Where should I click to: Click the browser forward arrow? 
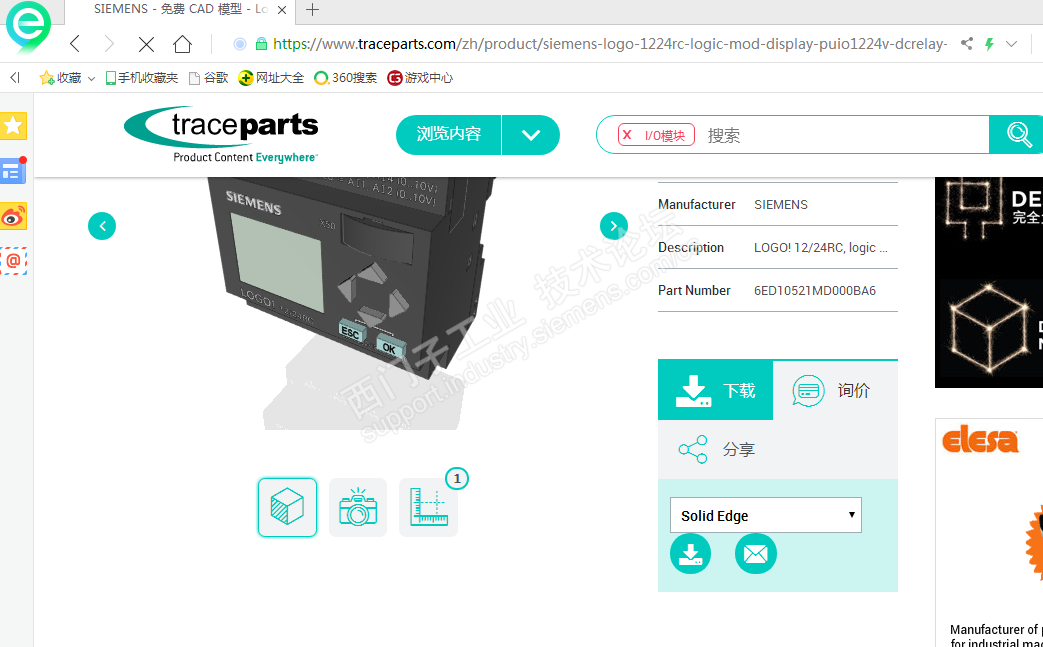coord(110,44)
